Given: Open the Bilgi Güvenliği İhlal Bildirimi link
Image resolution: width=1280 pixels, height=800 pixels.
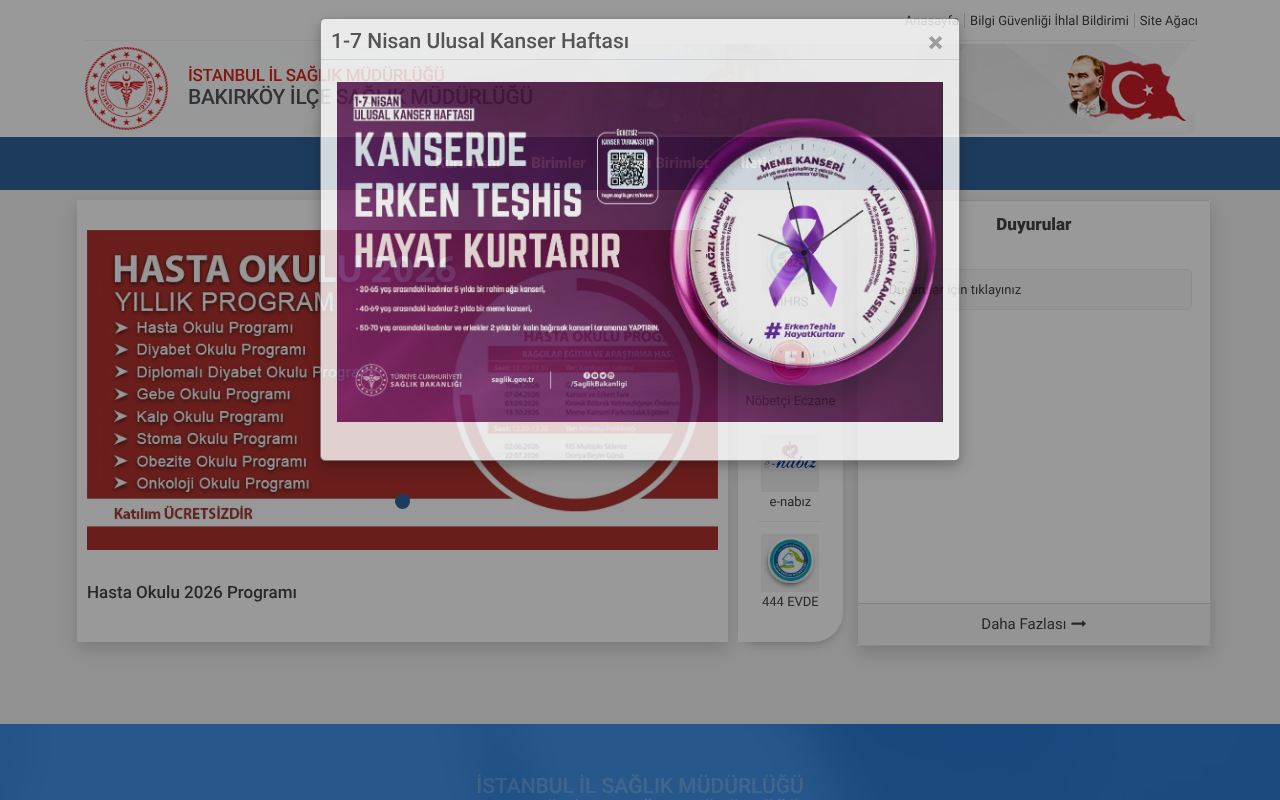Looking at the screenshot, I should 1049,21.
